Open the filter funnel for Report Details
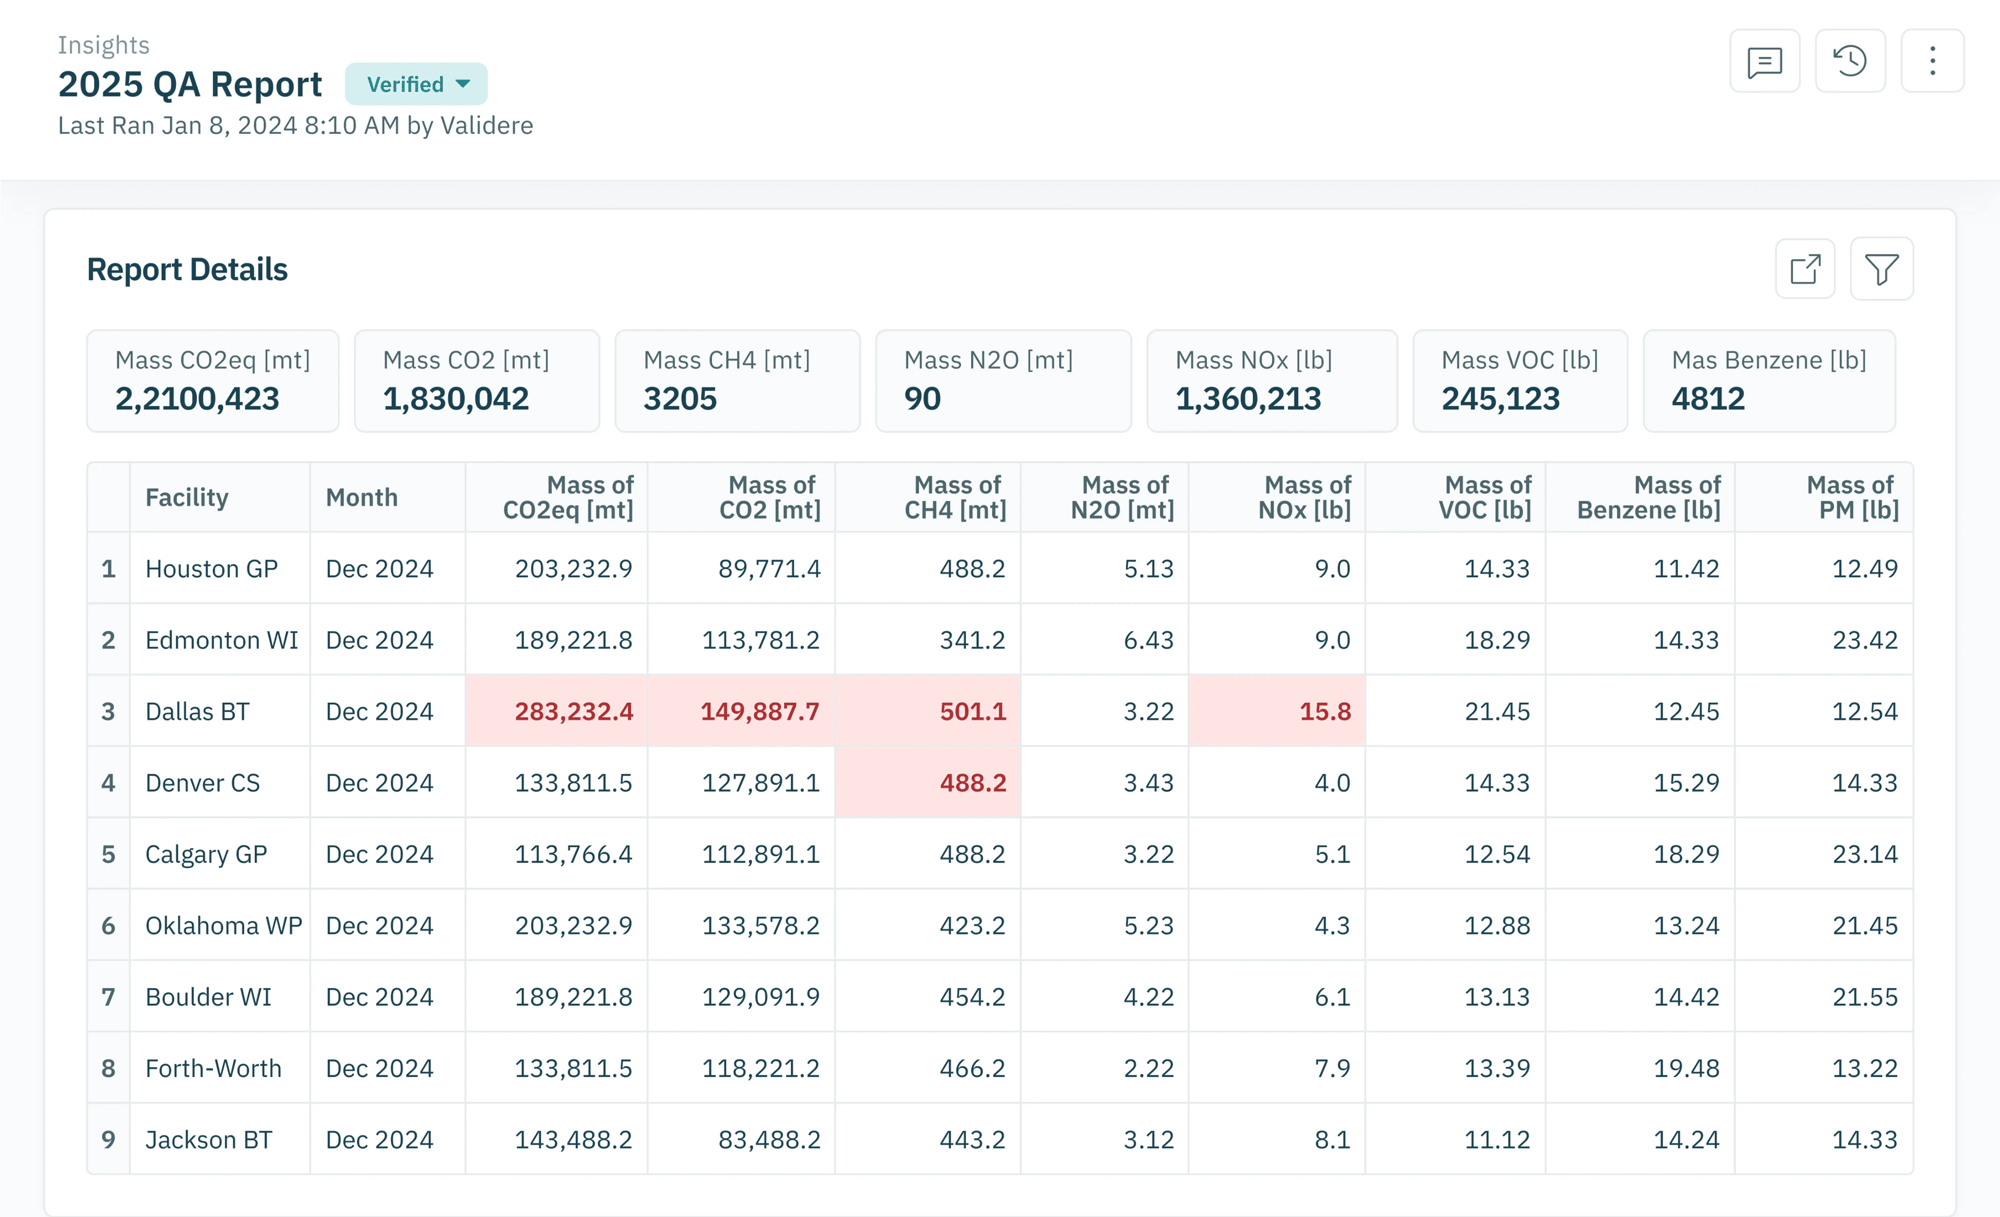Viewport: 2000px width, 1217px height. point(1881,269)
